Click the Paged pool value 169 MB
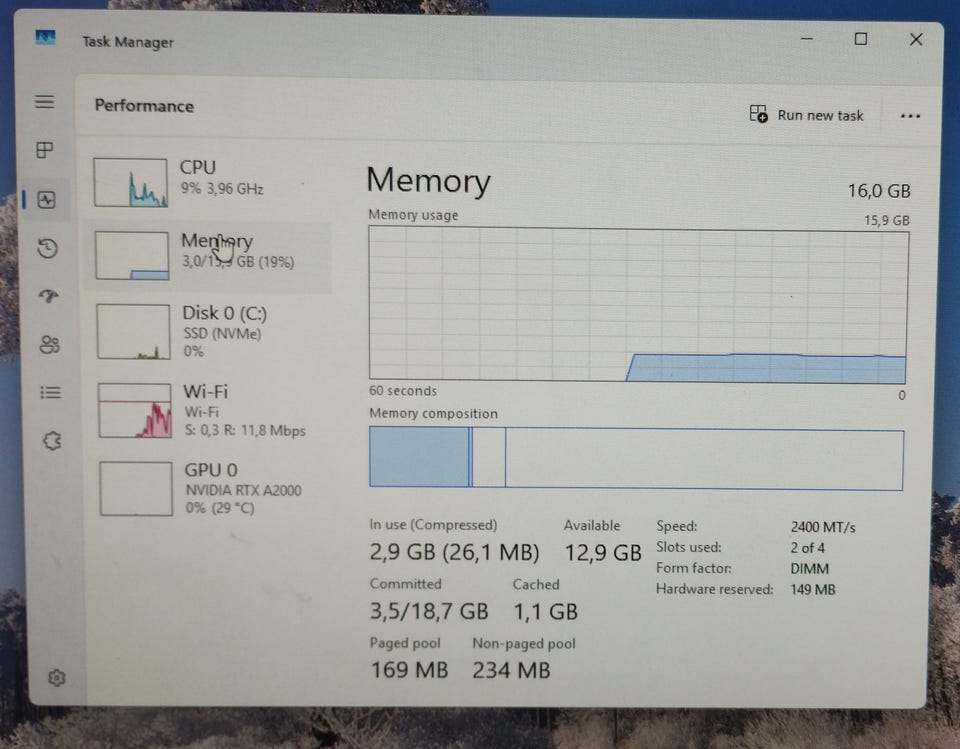This screenshot has height=749, width=960. (x=409, y=669)
